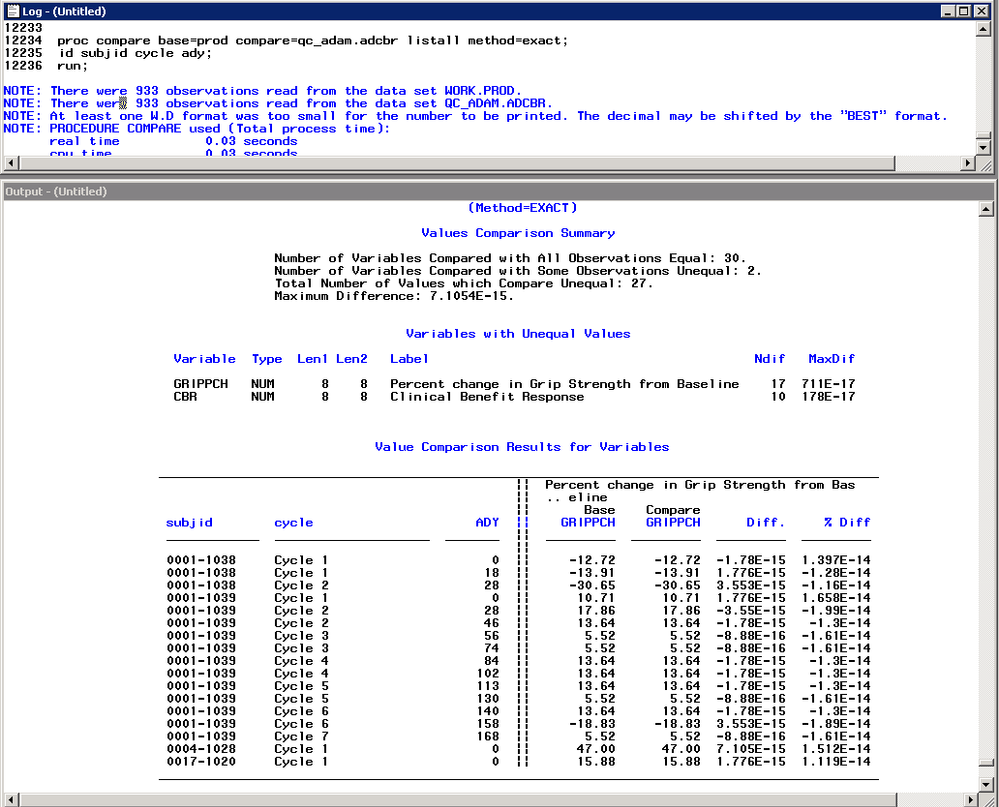Close the Log window
This screenshot has height=807, width=999.
coord(983,11)
